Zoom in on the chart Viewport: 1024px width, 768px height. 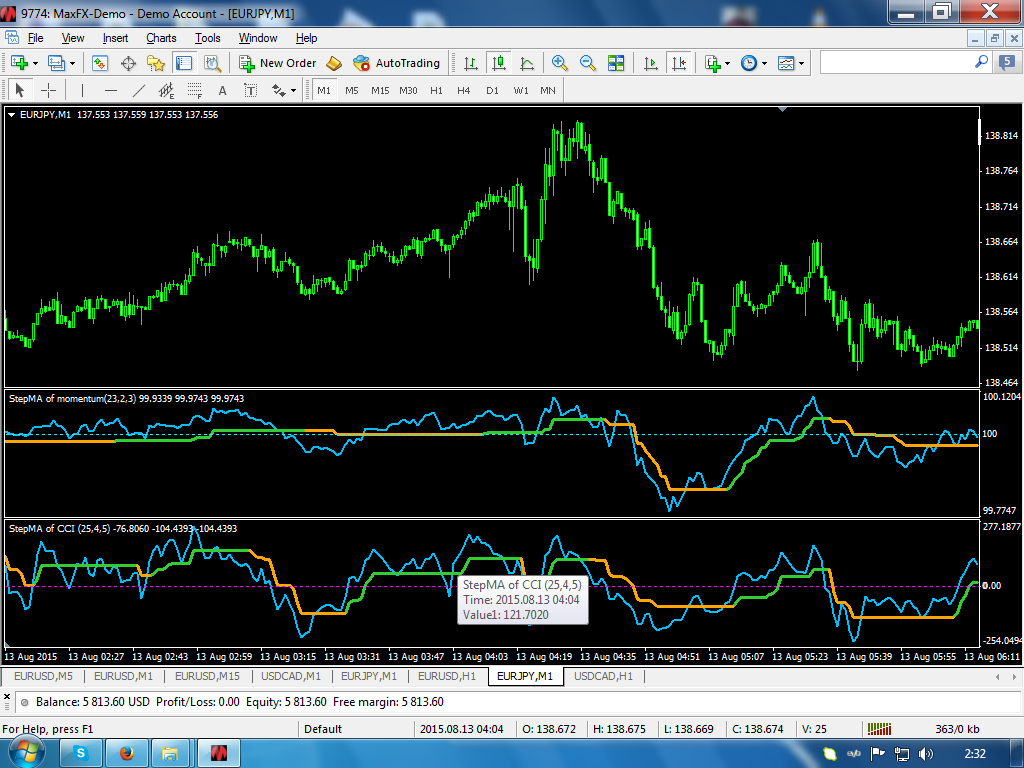(x=559, y=63)
